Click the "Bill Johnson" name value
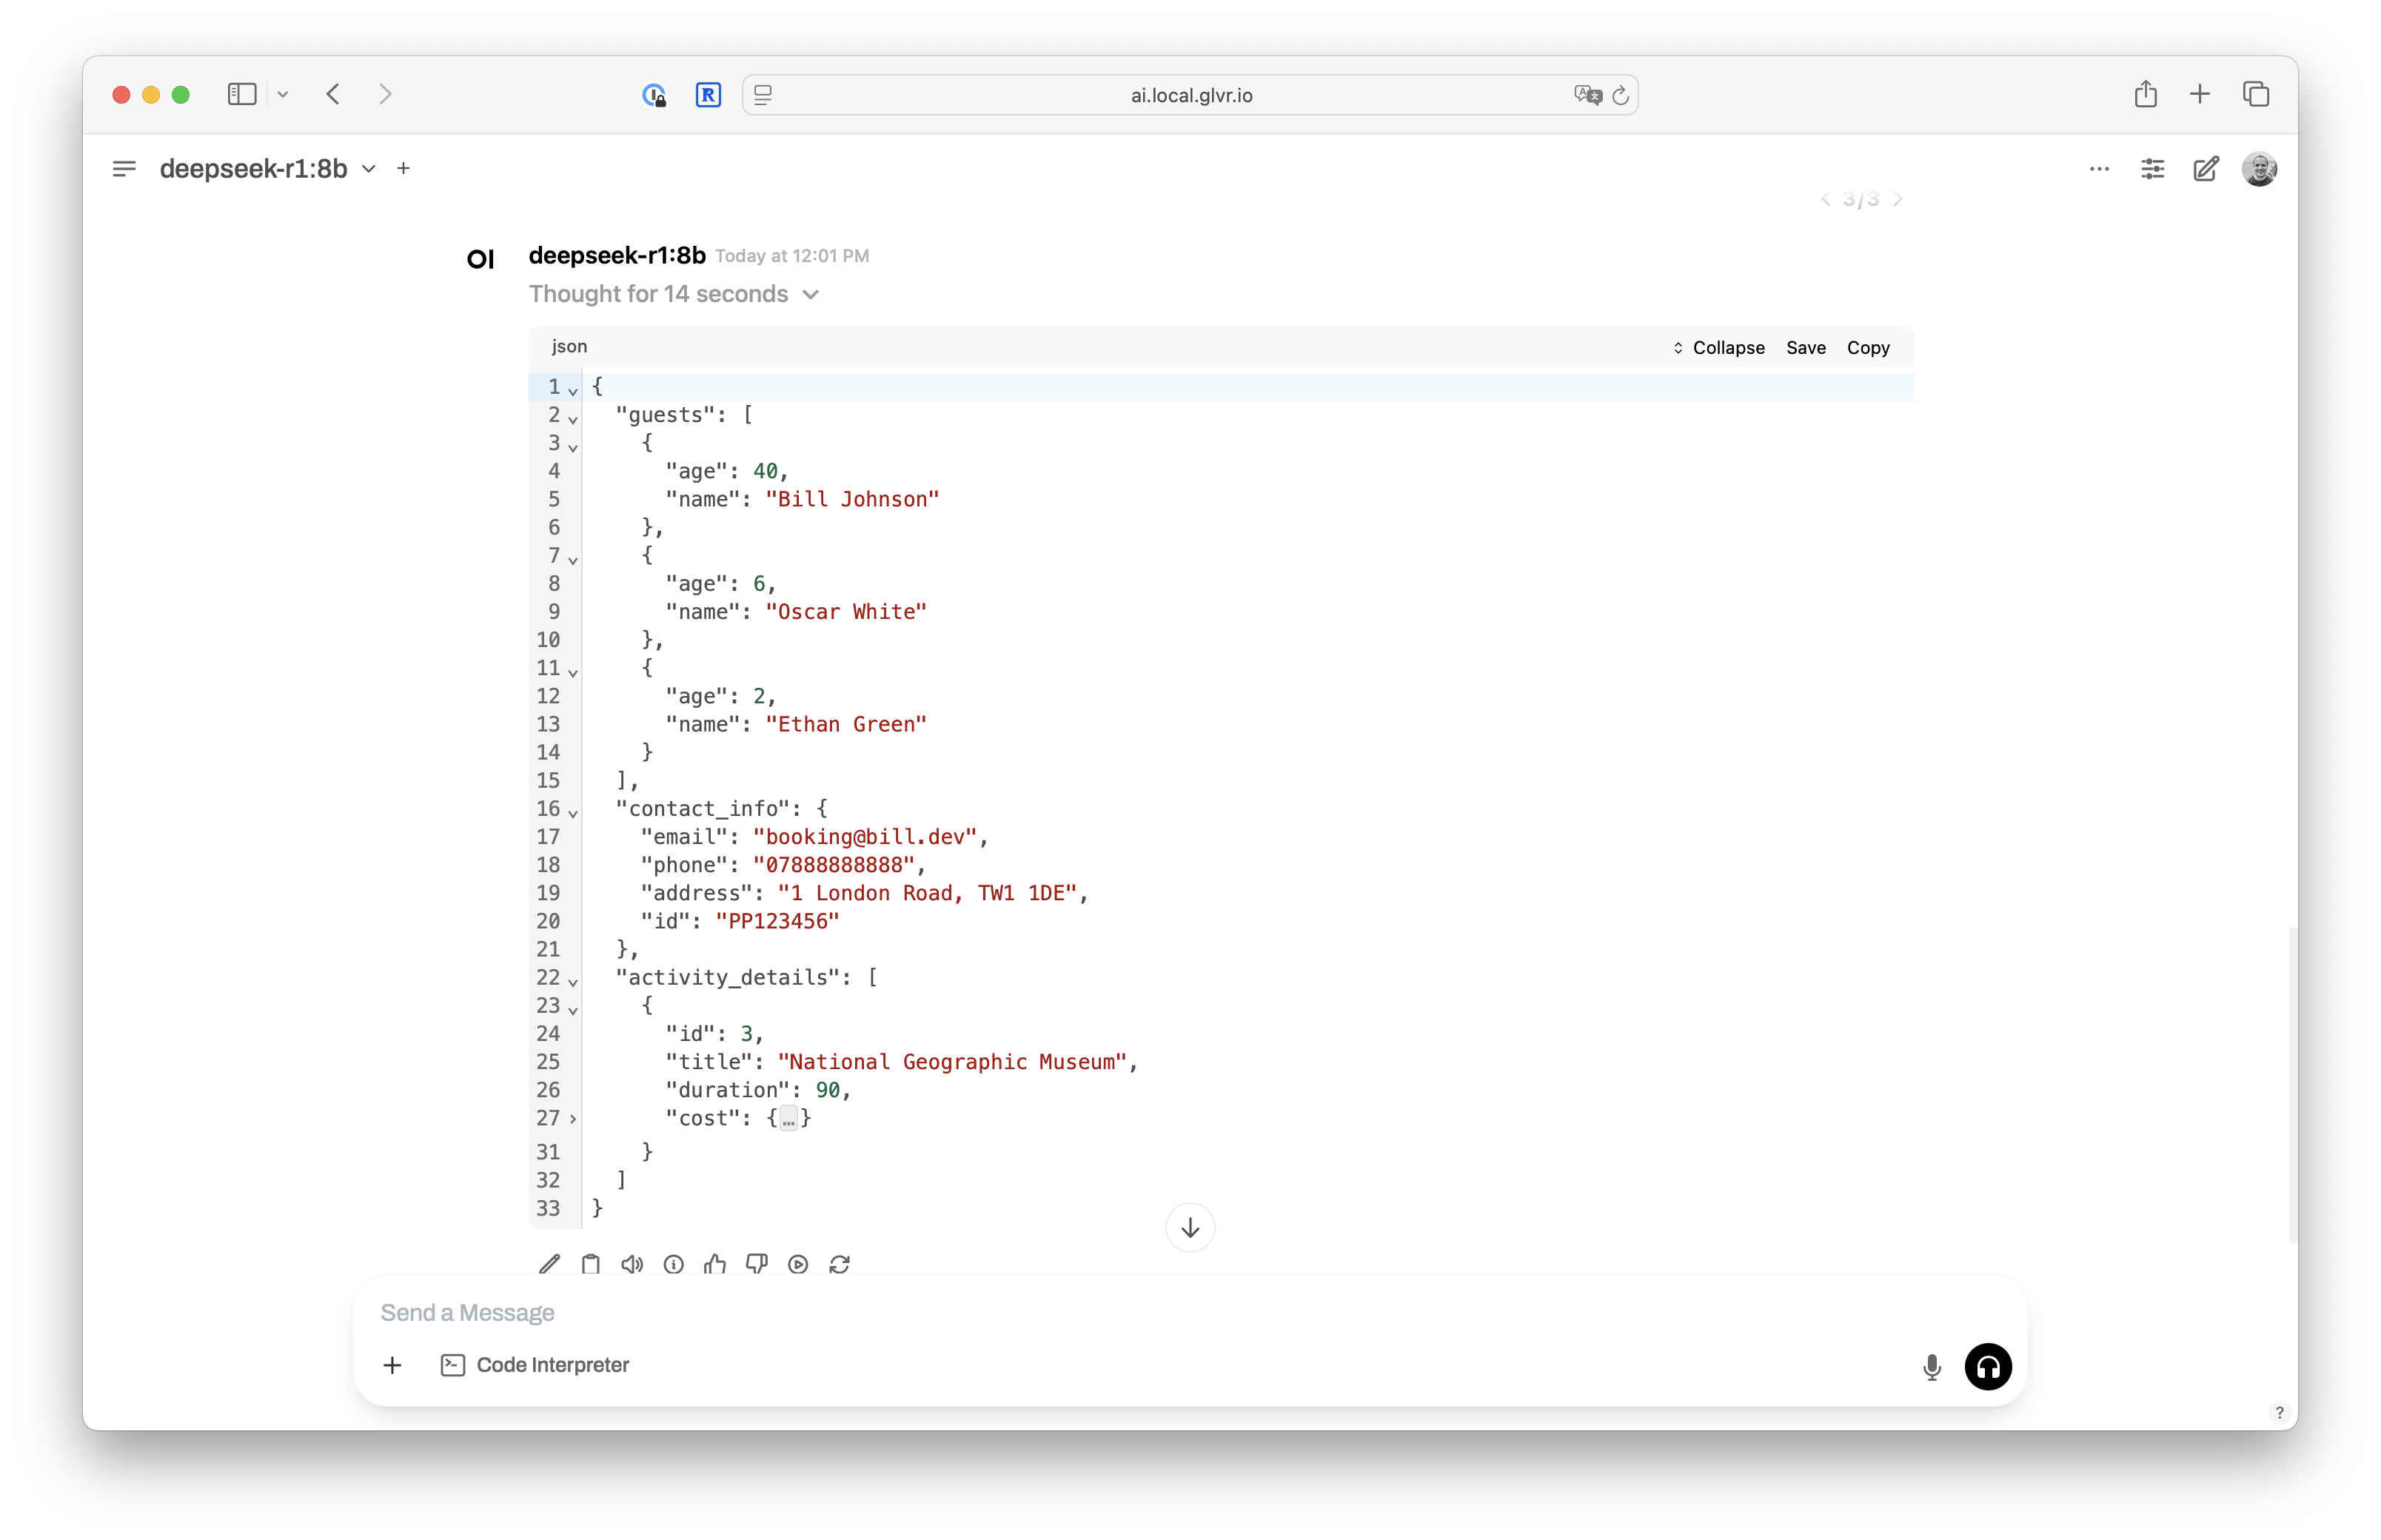This screenshot has width=2381, height=1540. [x=852, y=499]
